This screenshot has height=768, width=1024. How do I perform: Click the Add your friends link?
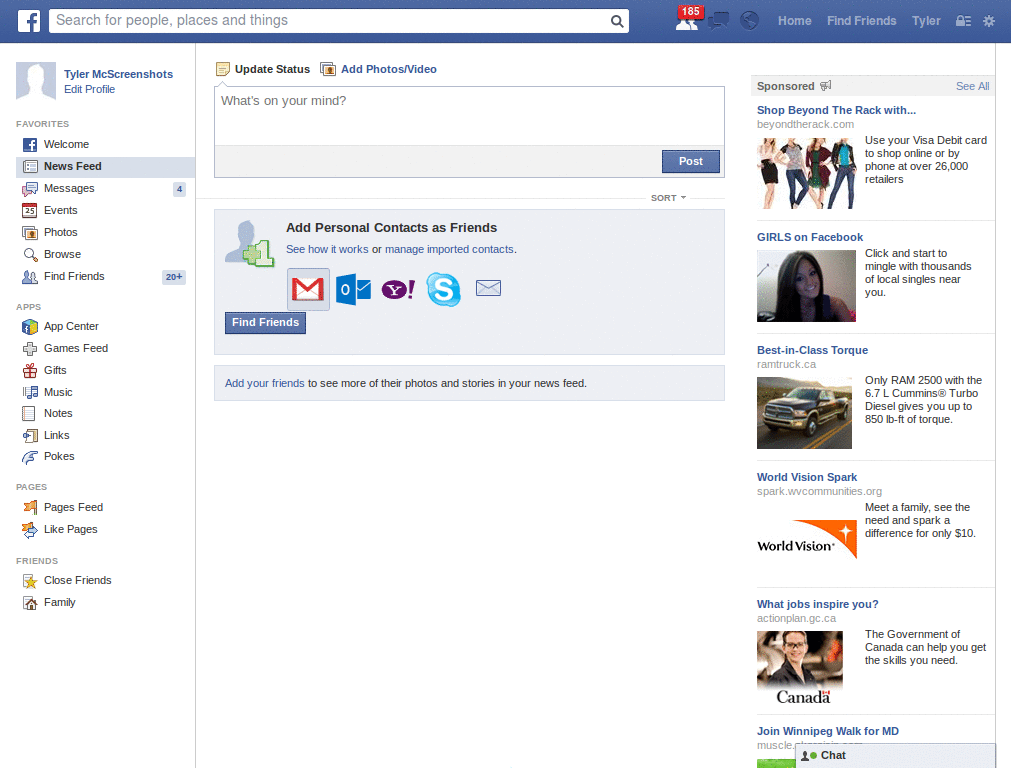click(264, 383)
